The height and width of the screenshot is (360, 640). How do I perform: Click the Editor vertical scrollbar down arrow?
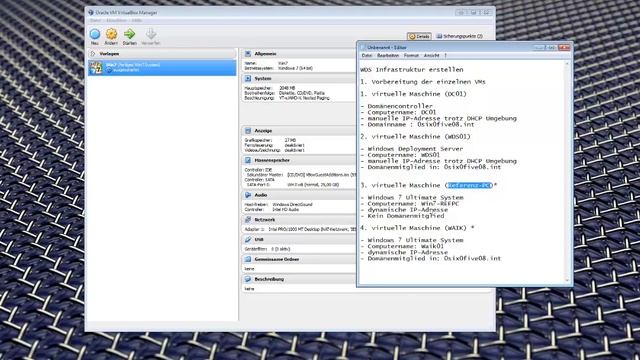tap(567, 280)
